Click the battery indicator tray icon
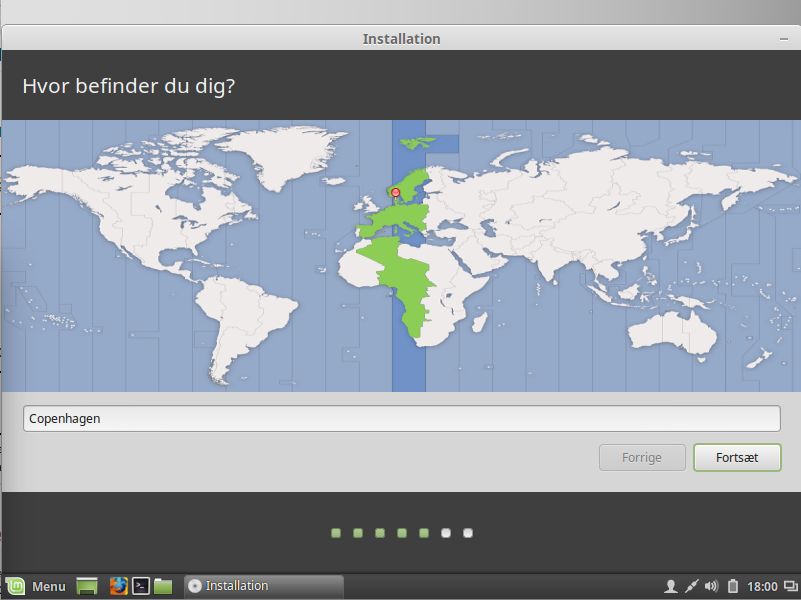This screenshot has width=801, height=600. (733, 586)
